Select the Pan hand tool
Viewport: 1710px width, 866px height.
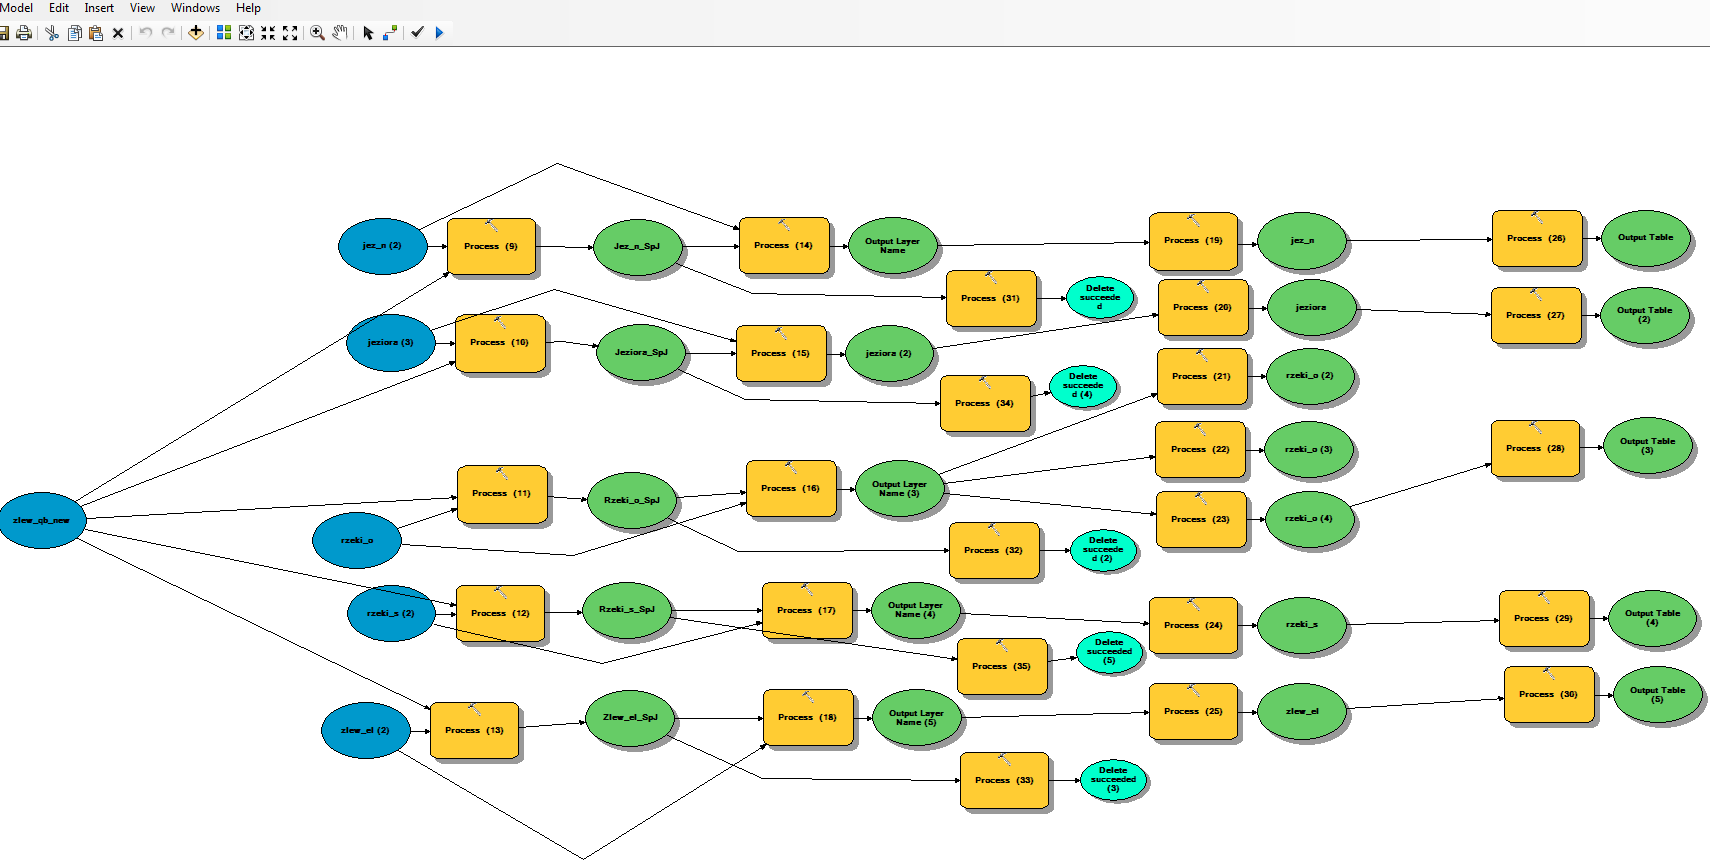click(x=340, y=33)
